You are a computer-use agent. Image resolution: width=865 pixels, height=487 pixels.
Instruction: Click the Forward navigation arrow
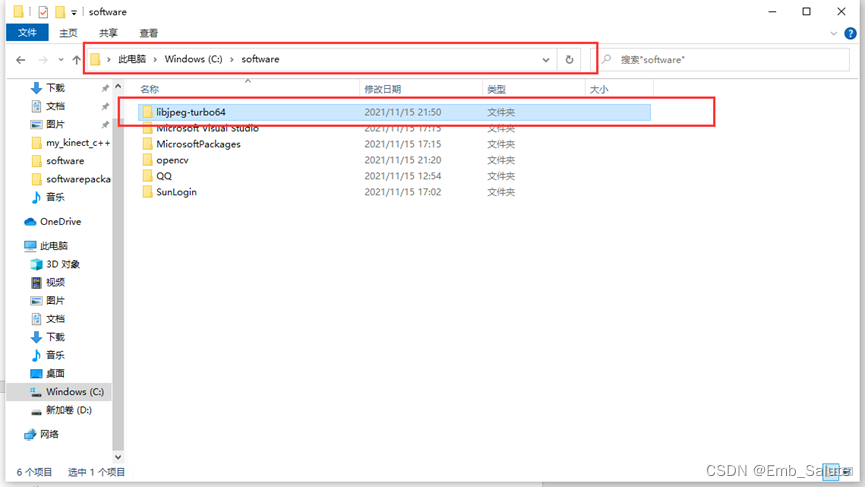coord(42,60)
